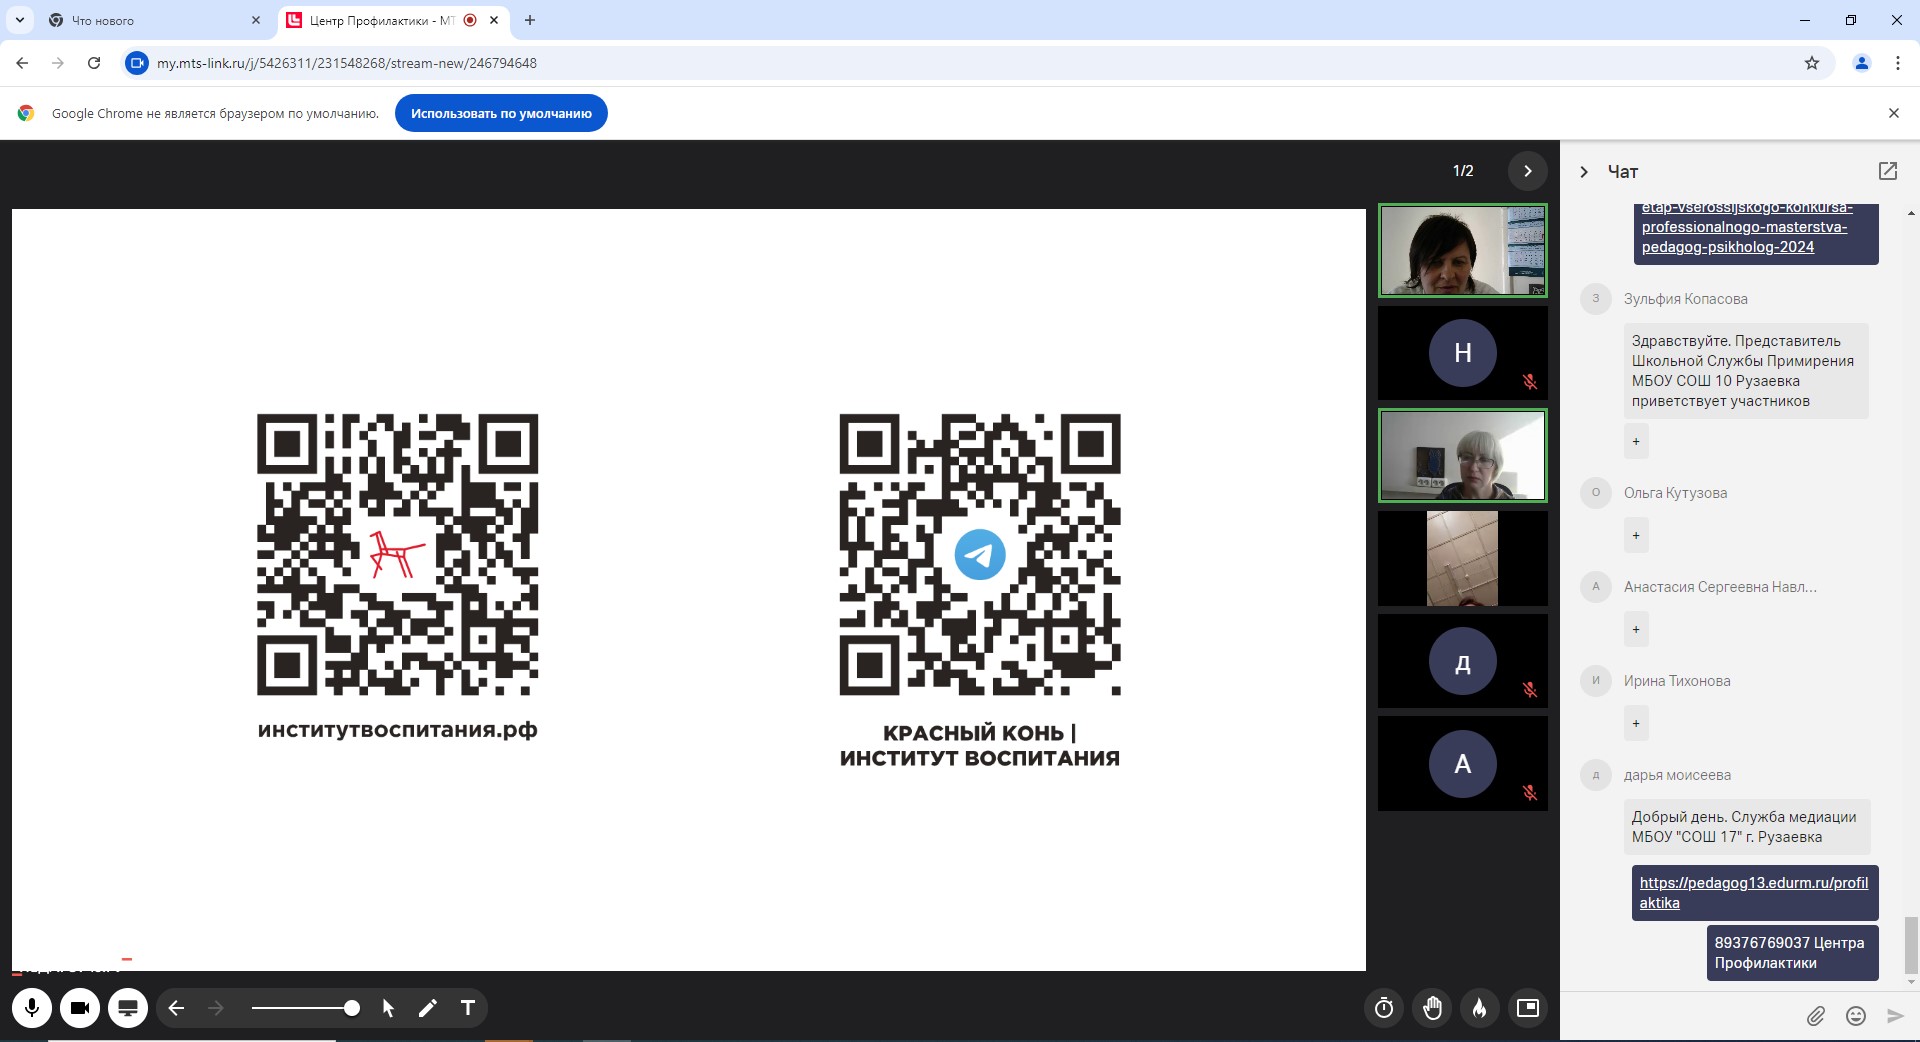Click Зульфия Копасова name in chat

(1686, 299)
